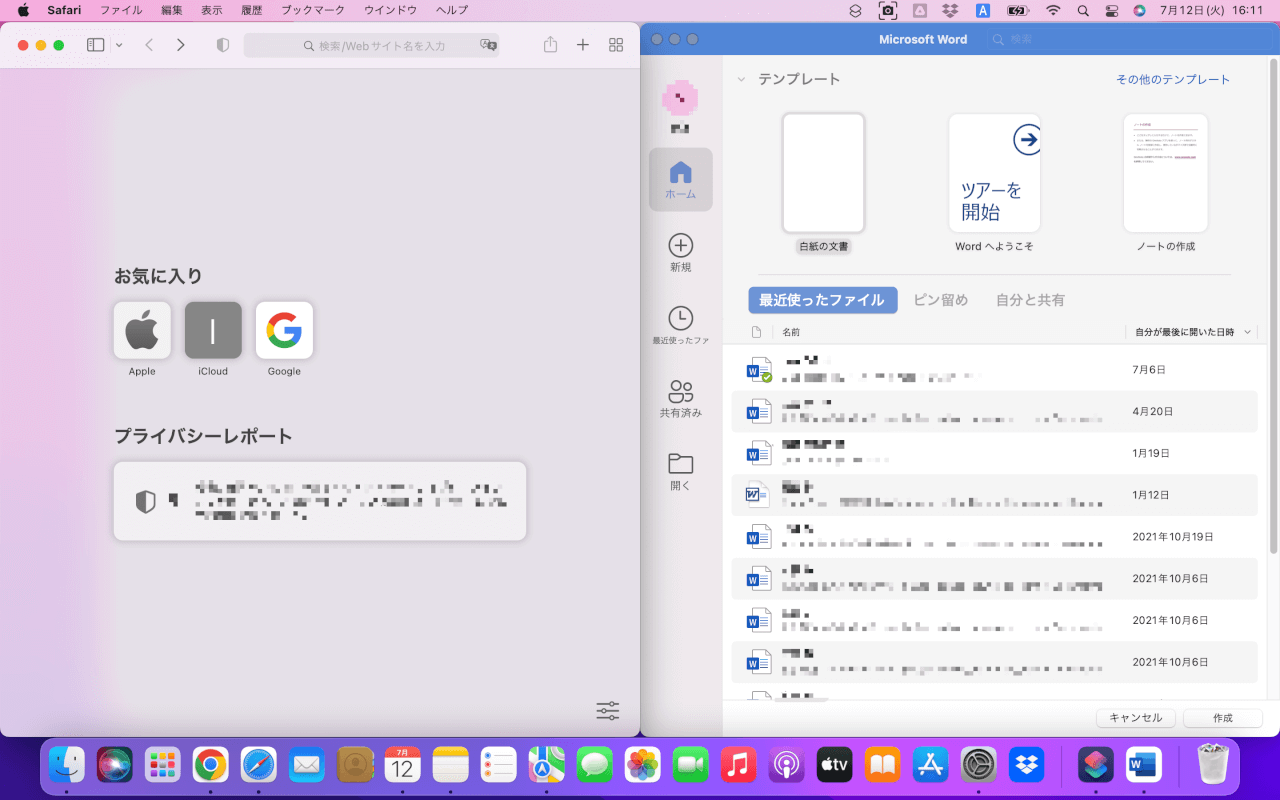The height and width of the screenshot is (800, 1280).
Task: Open the Word icon in the Dock
Action: point(1144,765)
